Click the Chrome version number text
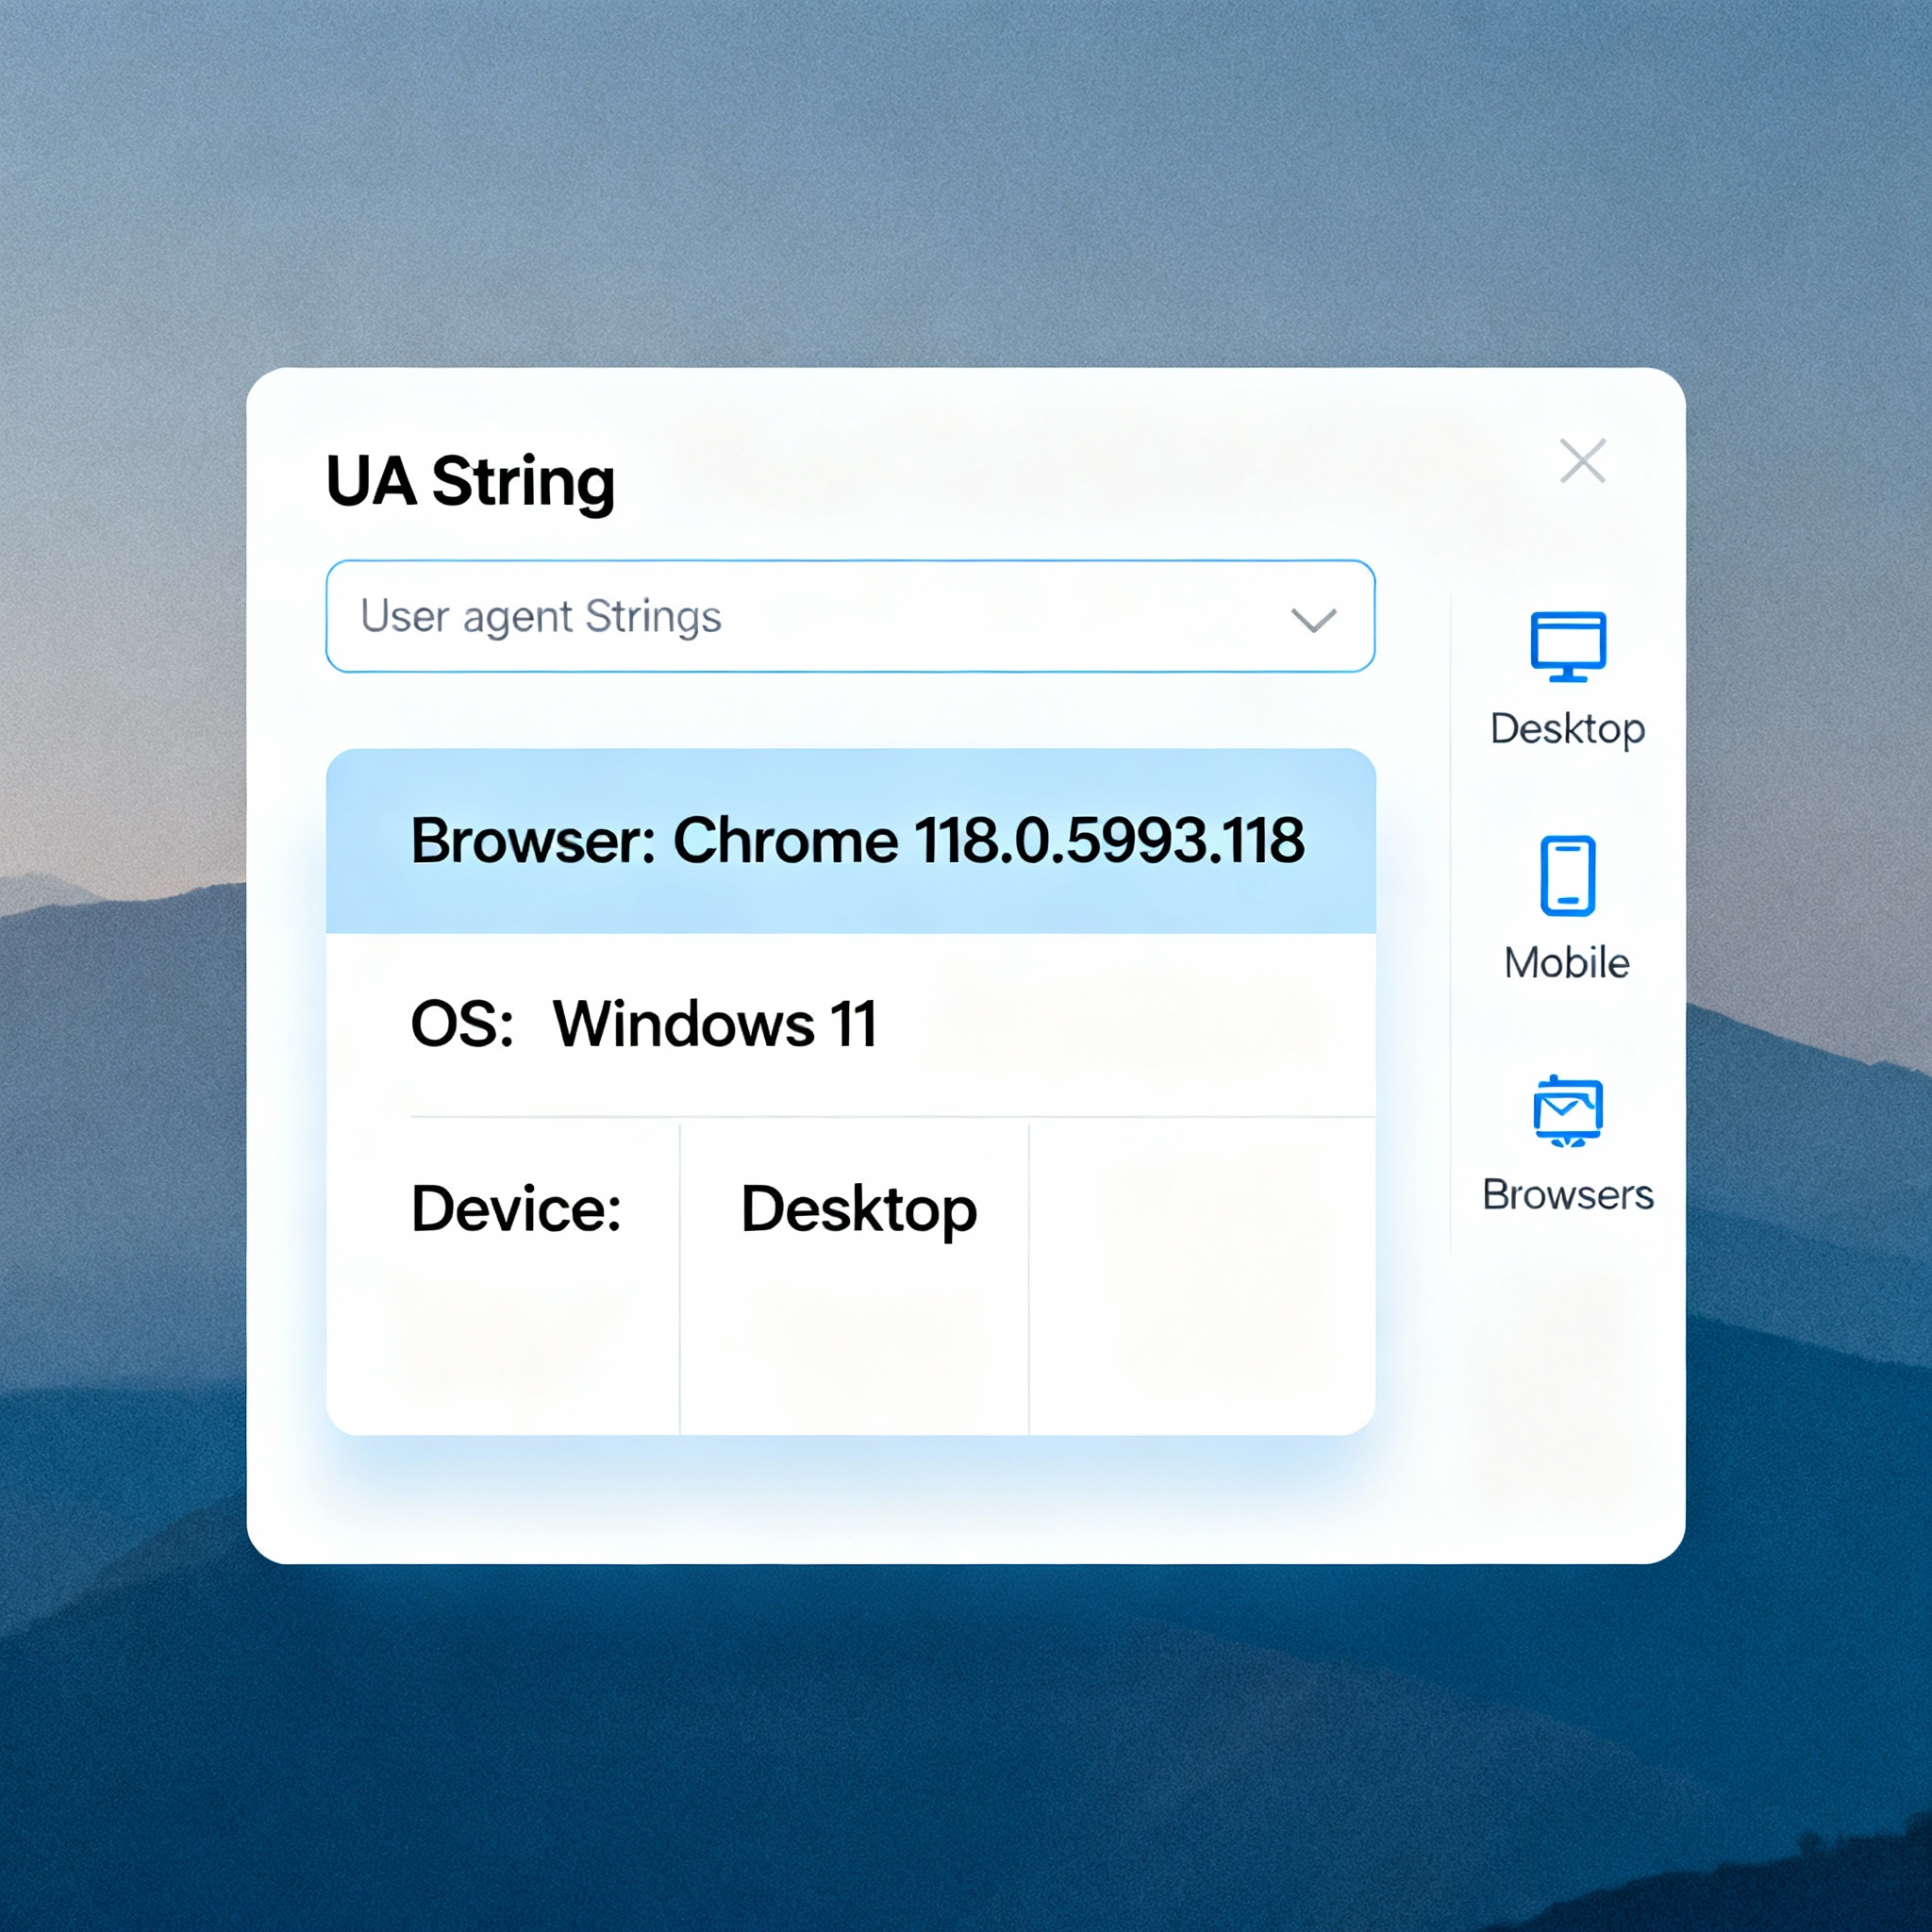This screenshot has width=1932, height=1932. pos(1108,840)
